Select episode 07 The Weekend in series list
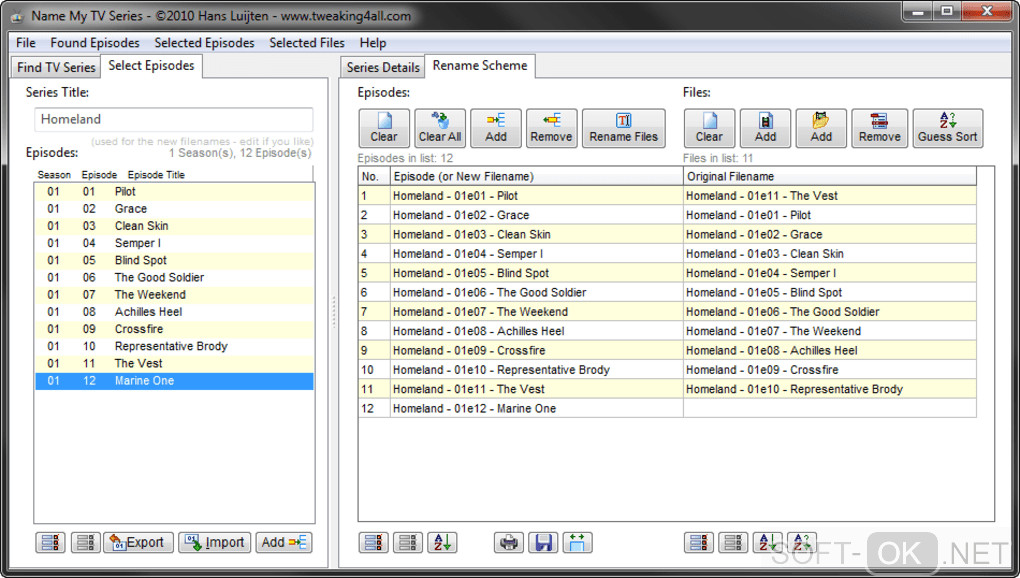This screenshot has width=1020, height=578. 174,295
